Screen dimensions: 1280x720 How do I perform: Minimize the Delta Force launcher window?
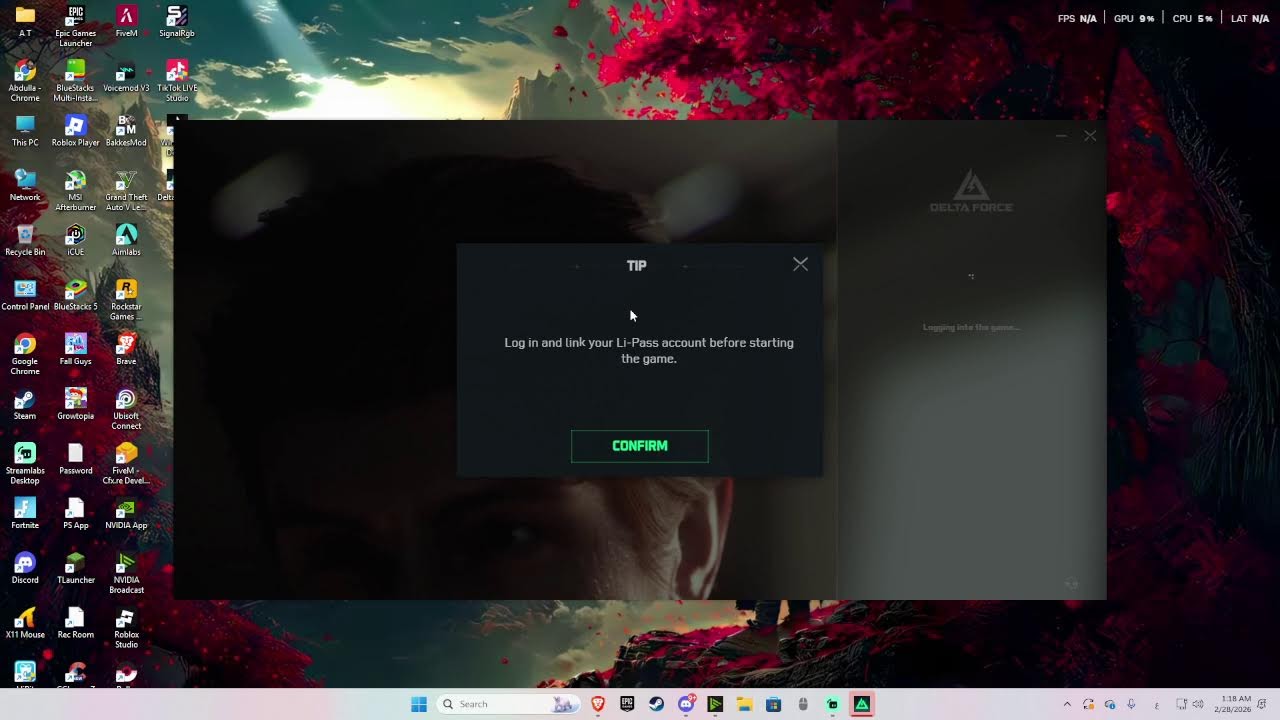click(x=1061, y=135)
